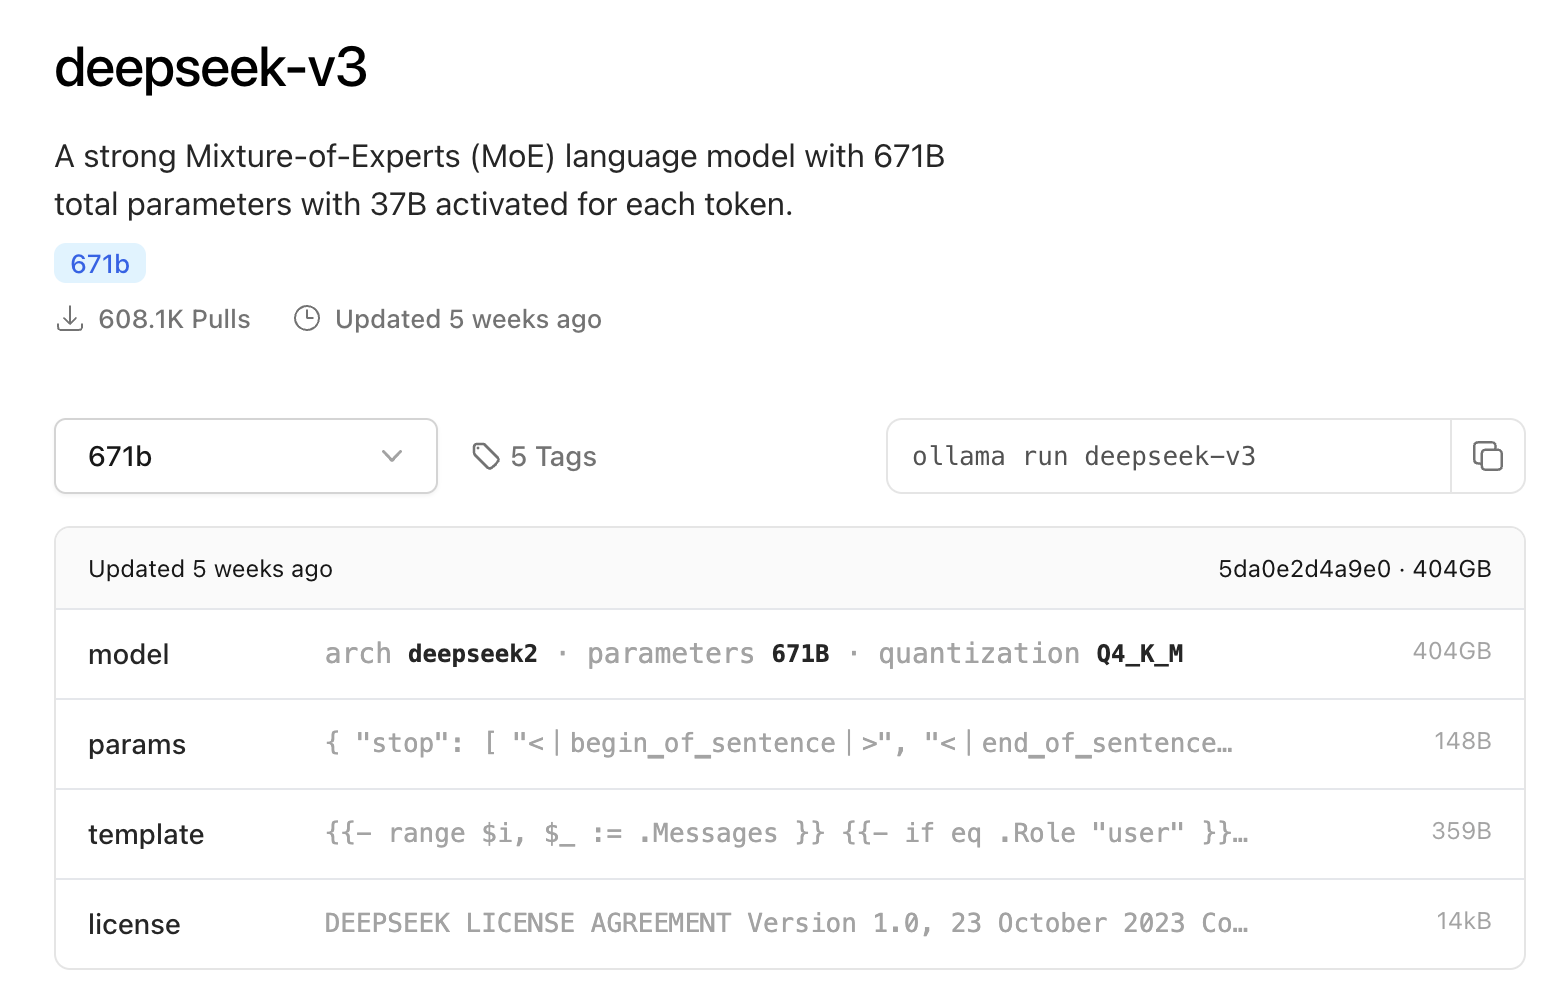Click the clock icon beside Updated
Screen dimensions: 1542x1006
coord(307,319)
